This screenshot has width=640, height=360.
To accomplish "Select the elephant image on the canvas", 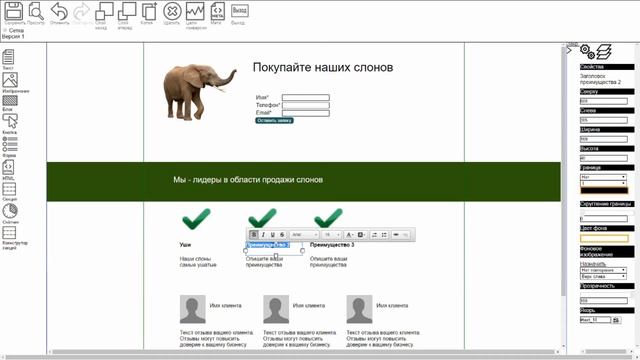I will click(199, 92).
